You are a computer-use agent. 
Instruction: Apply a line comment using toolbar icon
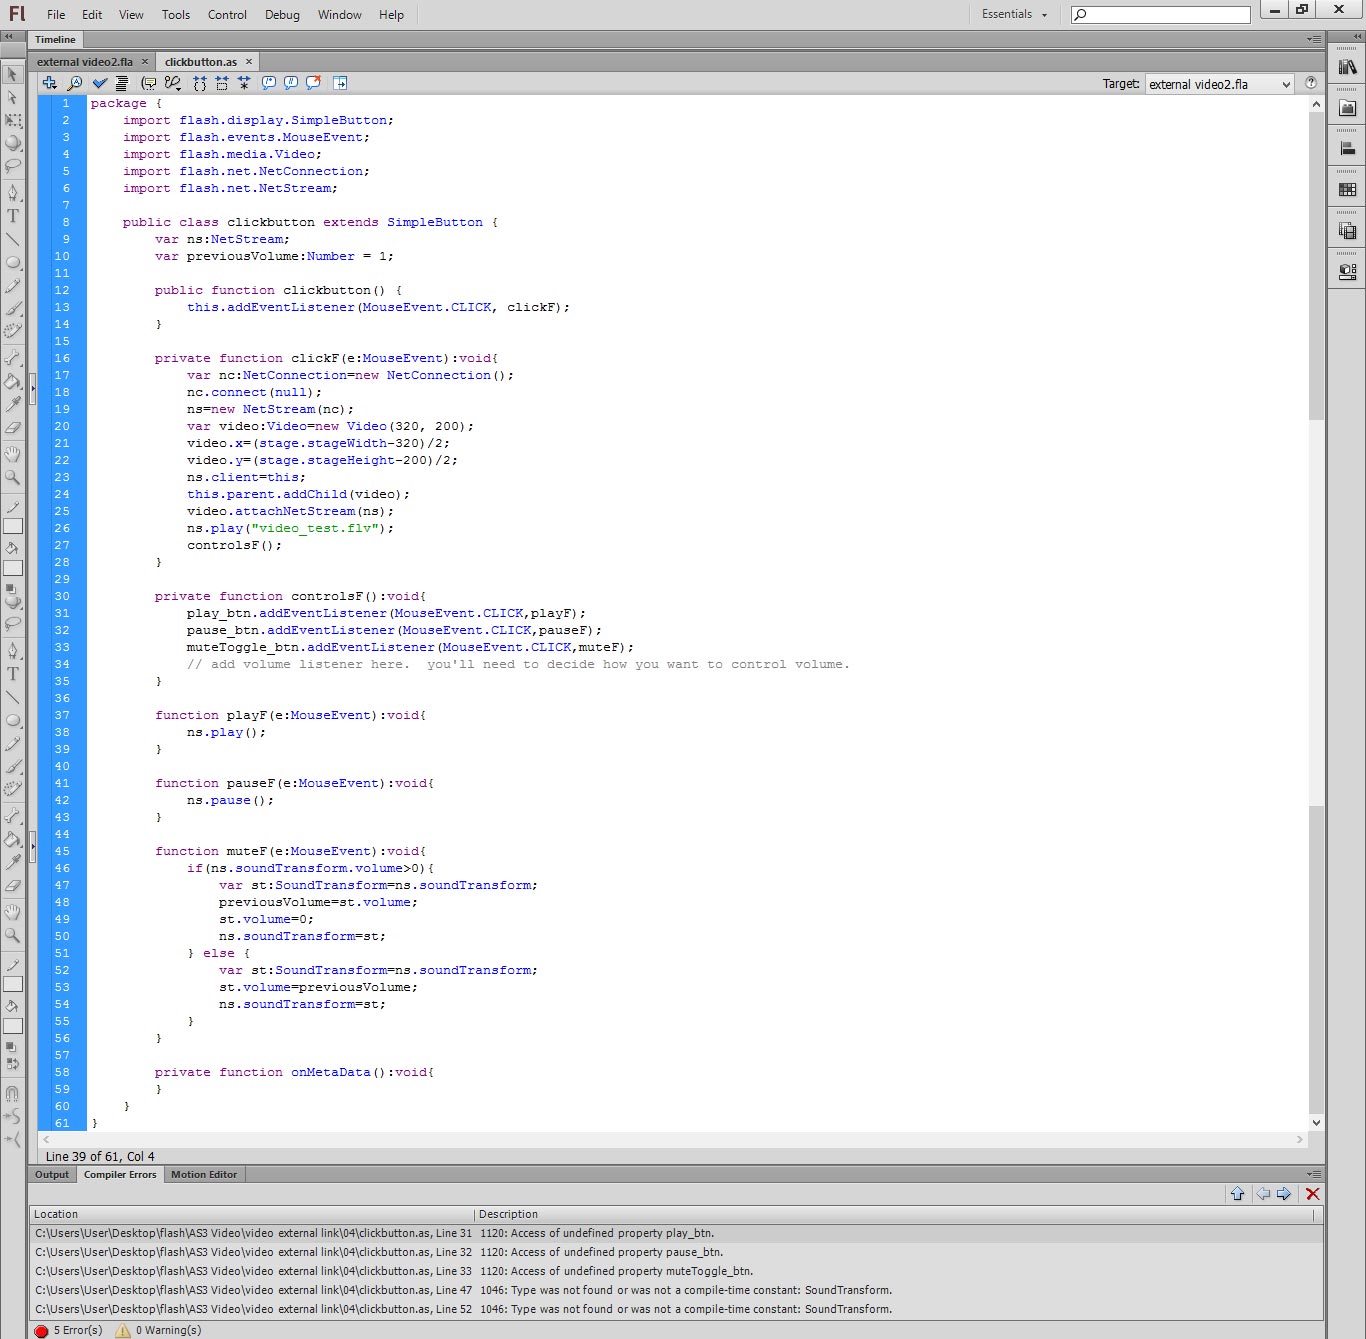pyautogui.click(x=291, y=83)
